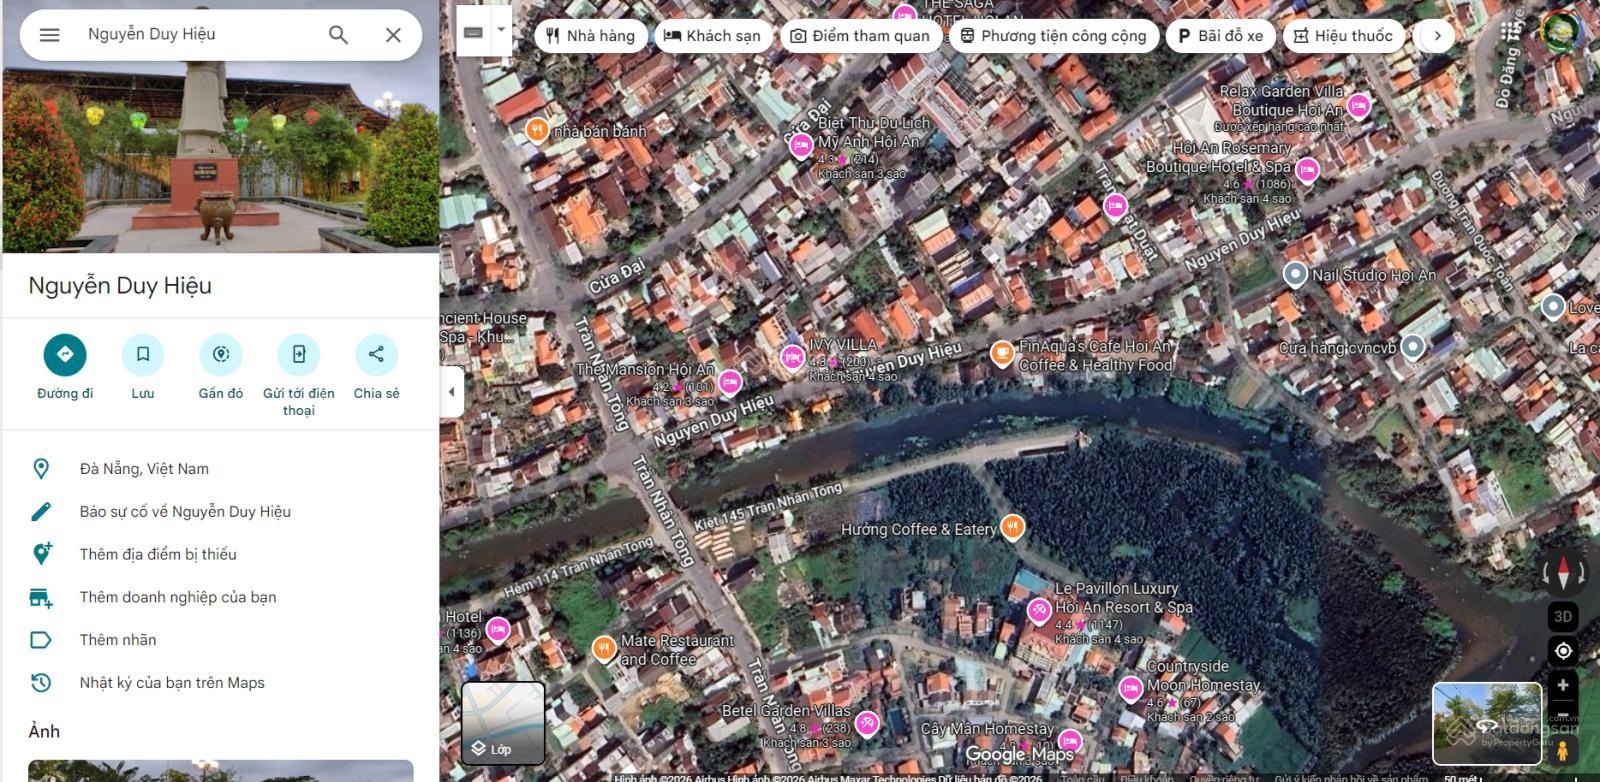Search nearby with the Gần đó button
The height and width of the screenshot is (782, 1600).
pos(221,367)
